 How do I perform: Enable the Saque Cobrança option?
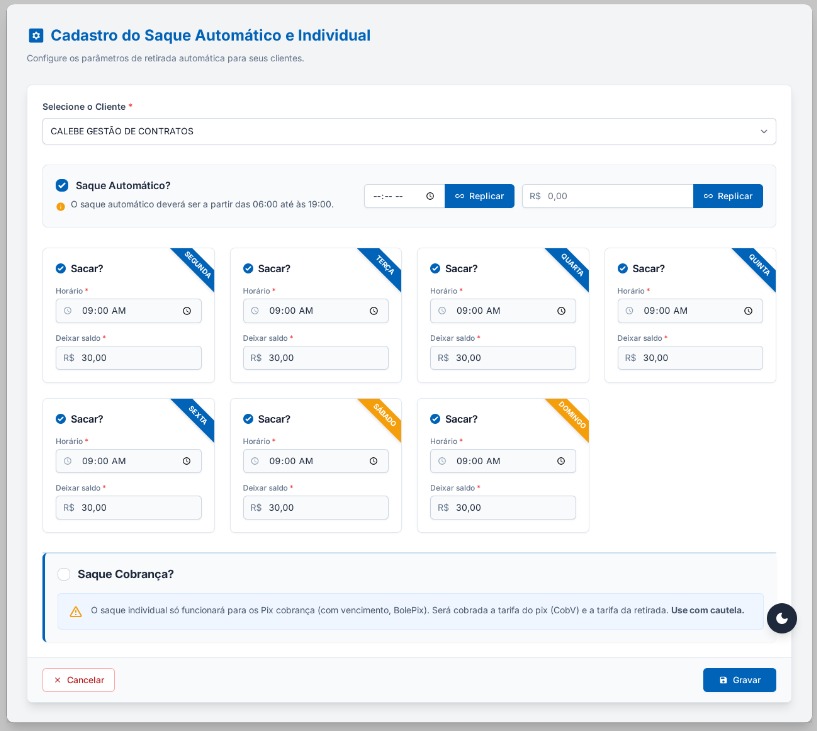coord(64,574)
